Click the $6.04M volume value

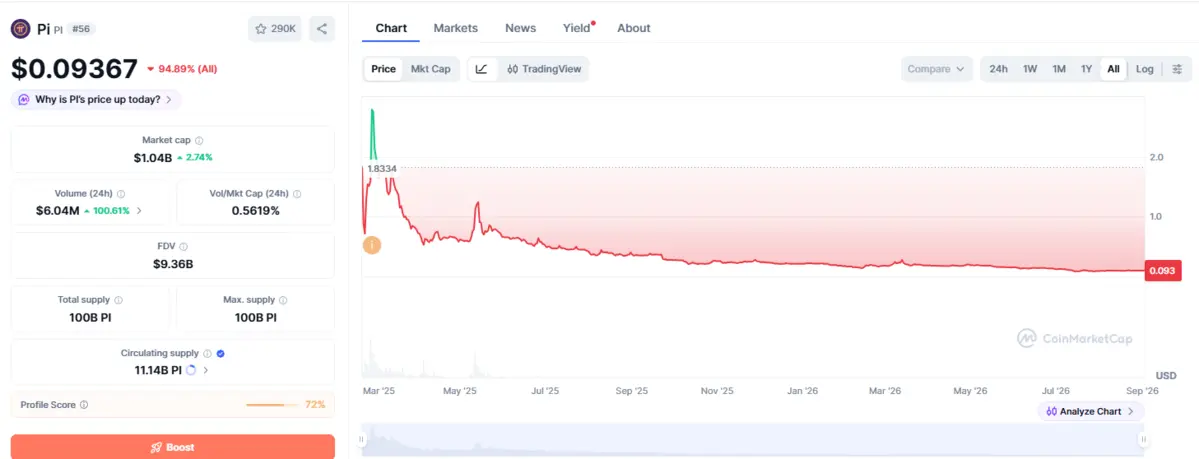point(57,210)
